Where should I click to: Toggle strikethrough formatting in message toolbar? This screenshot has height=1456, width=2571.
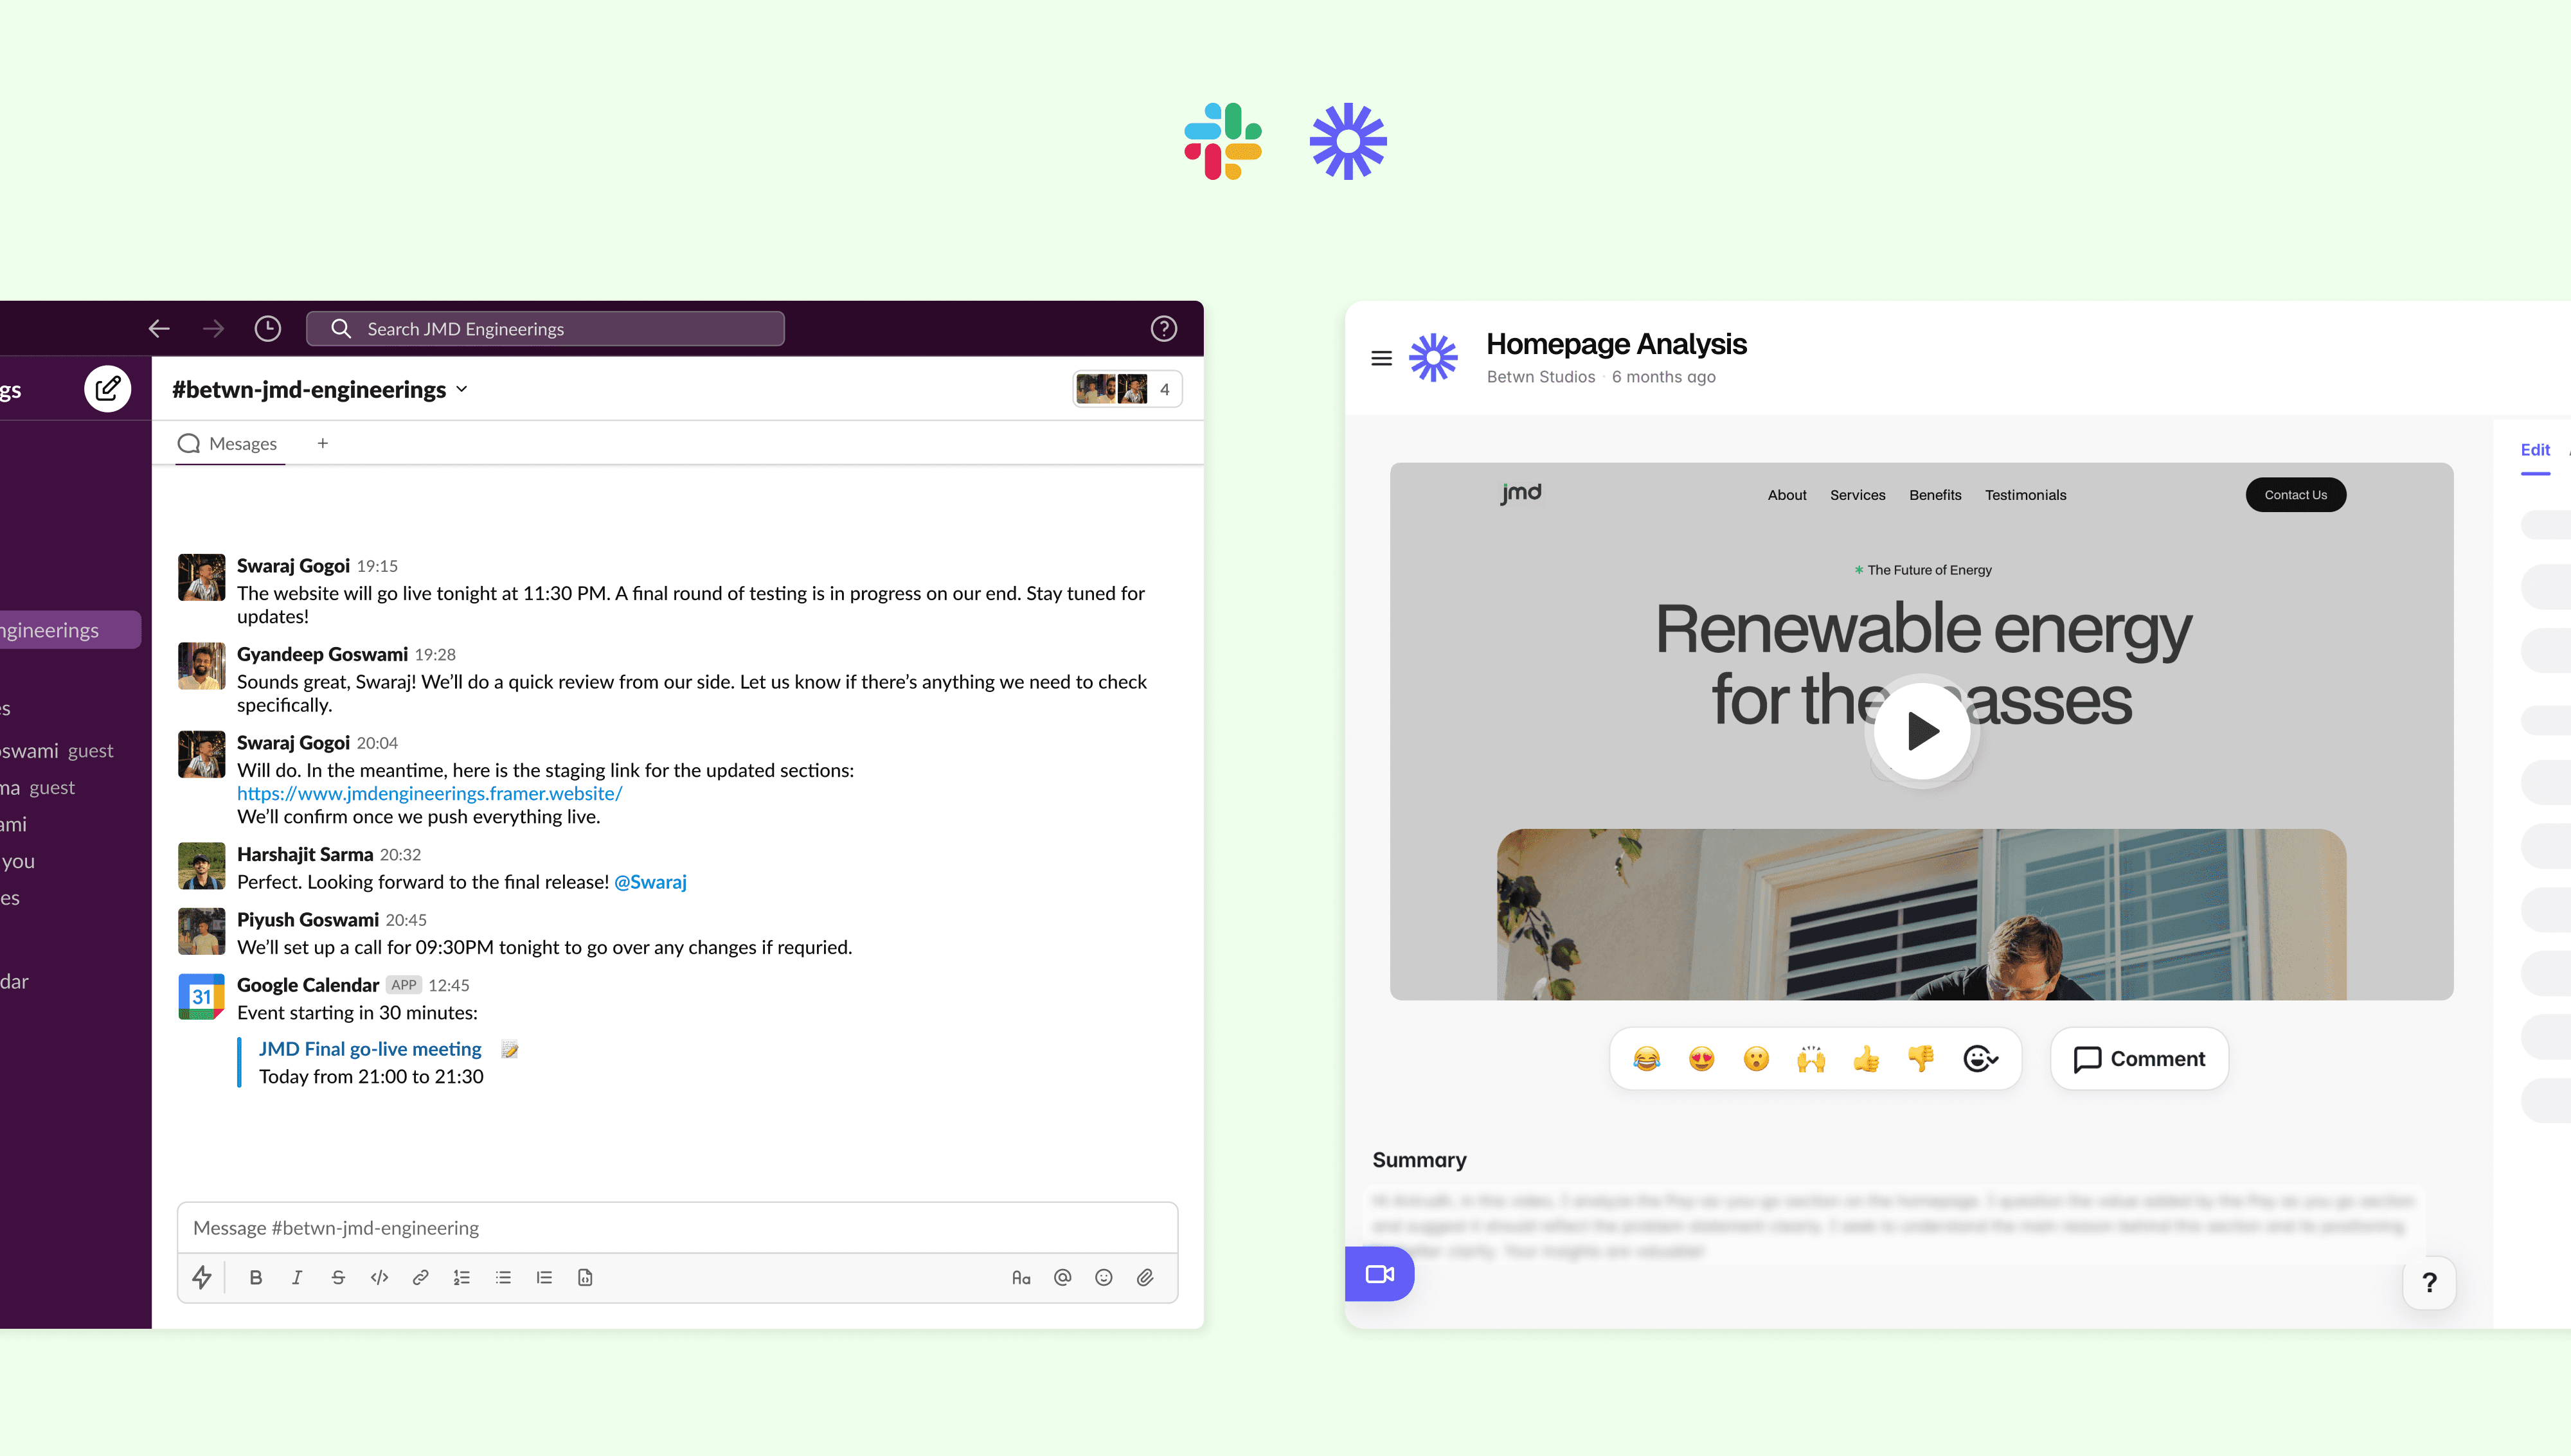[x=338, y=1277]
